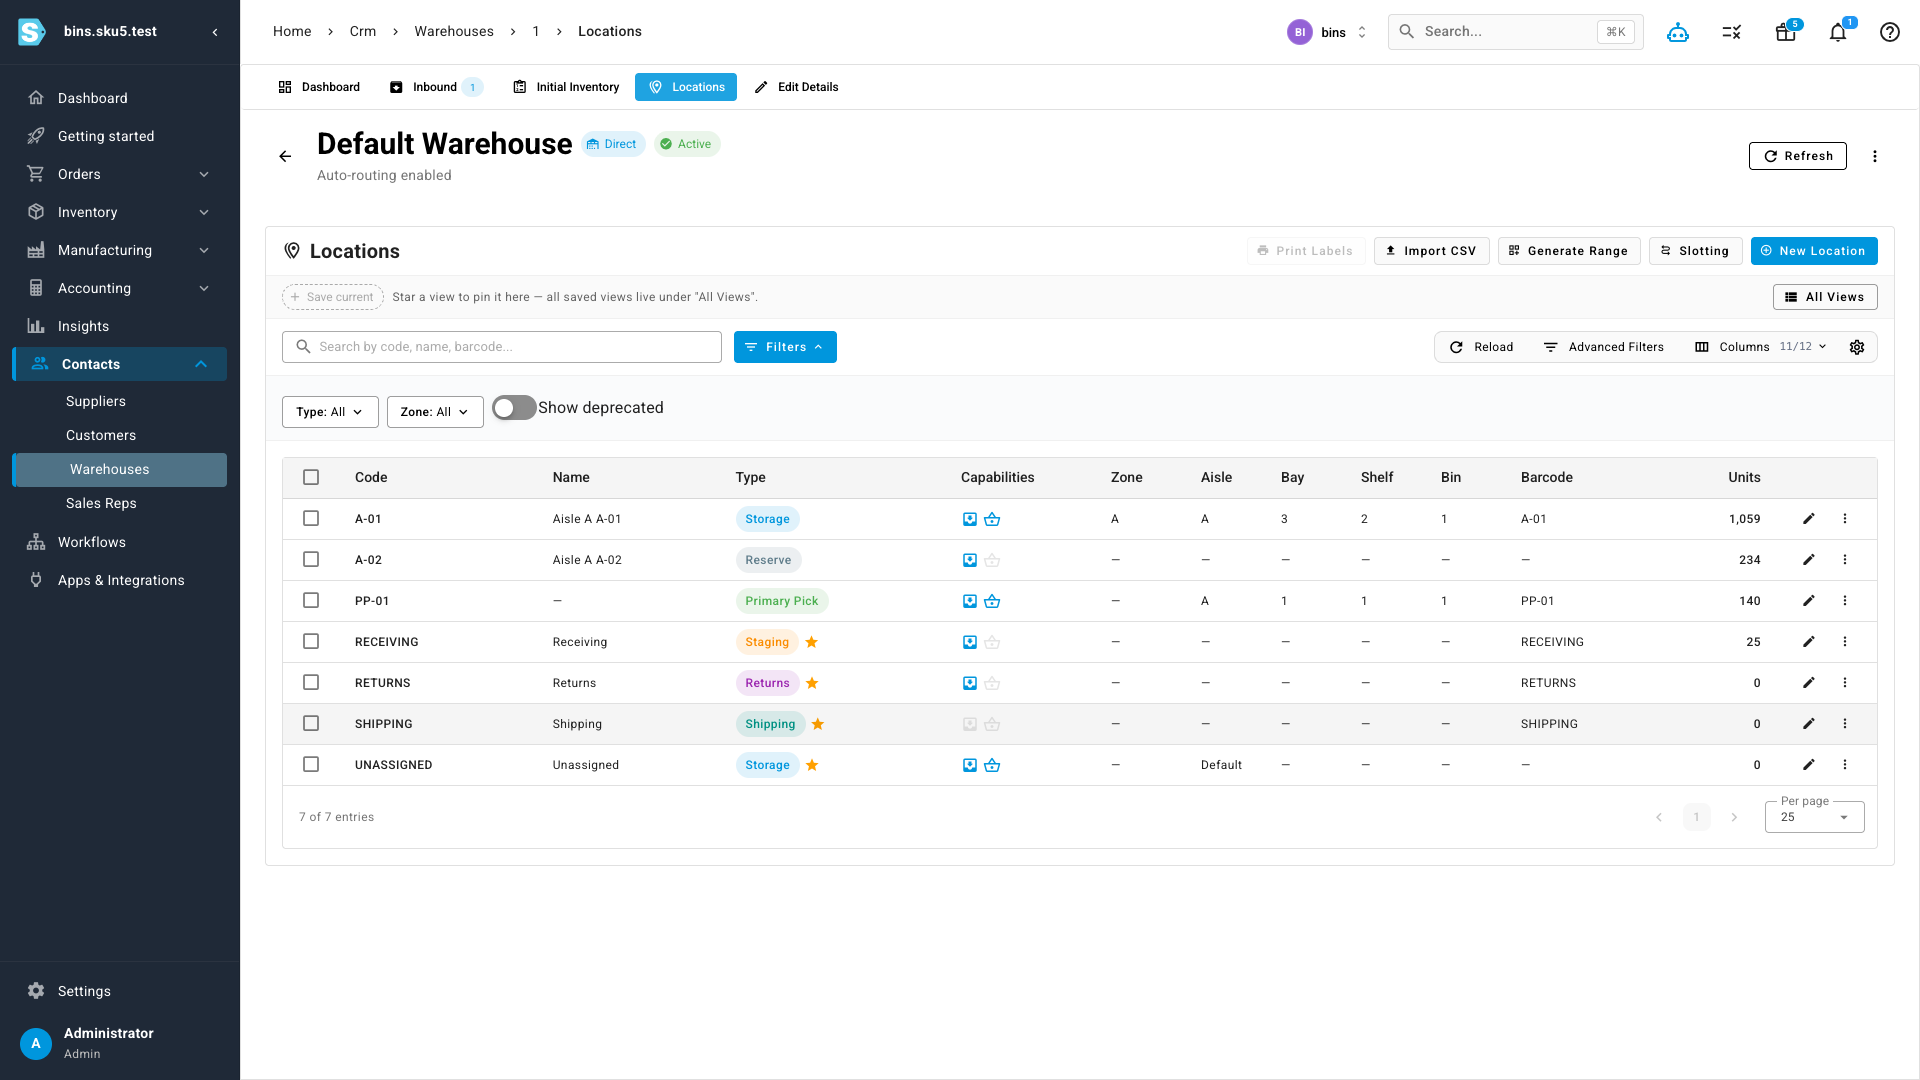Check the A-02 row checkbox
Viewport: 1920px width, 1080px height.
(311, 560)
